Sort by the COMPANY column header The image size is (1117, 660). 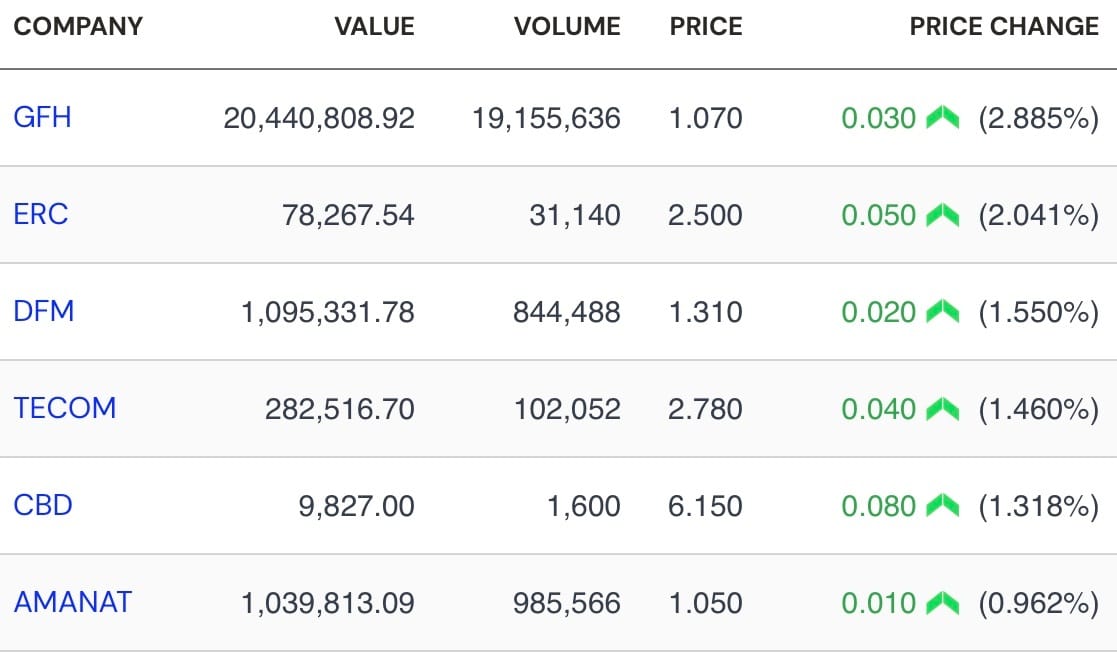pyautogui.click(x=78, y=26)
